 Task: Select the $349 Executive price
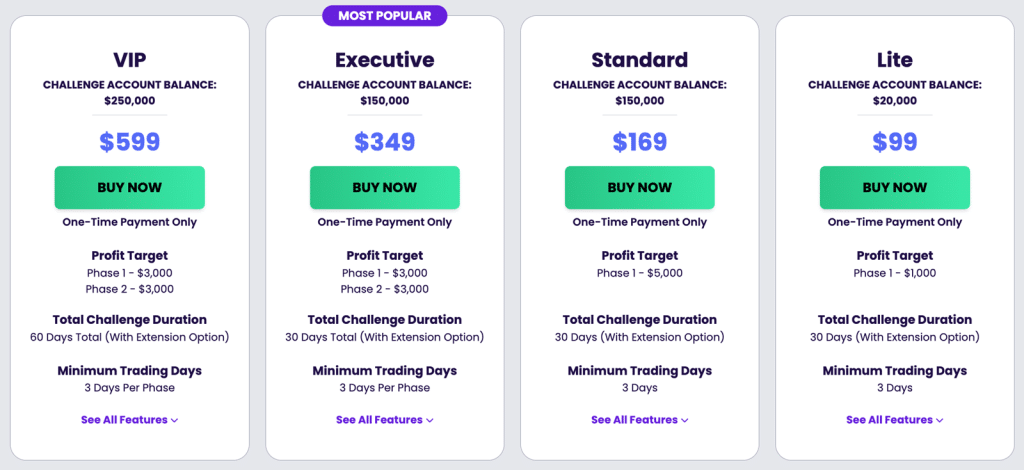pos(384,142)
